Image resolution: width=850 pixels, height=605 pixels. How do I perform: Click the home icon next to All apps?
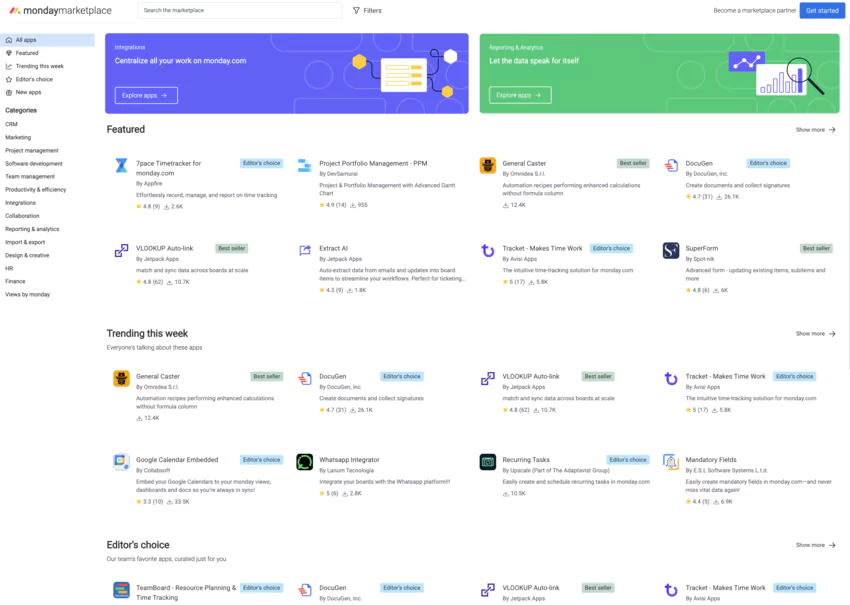pyautogui.click(x=9, y=40)
